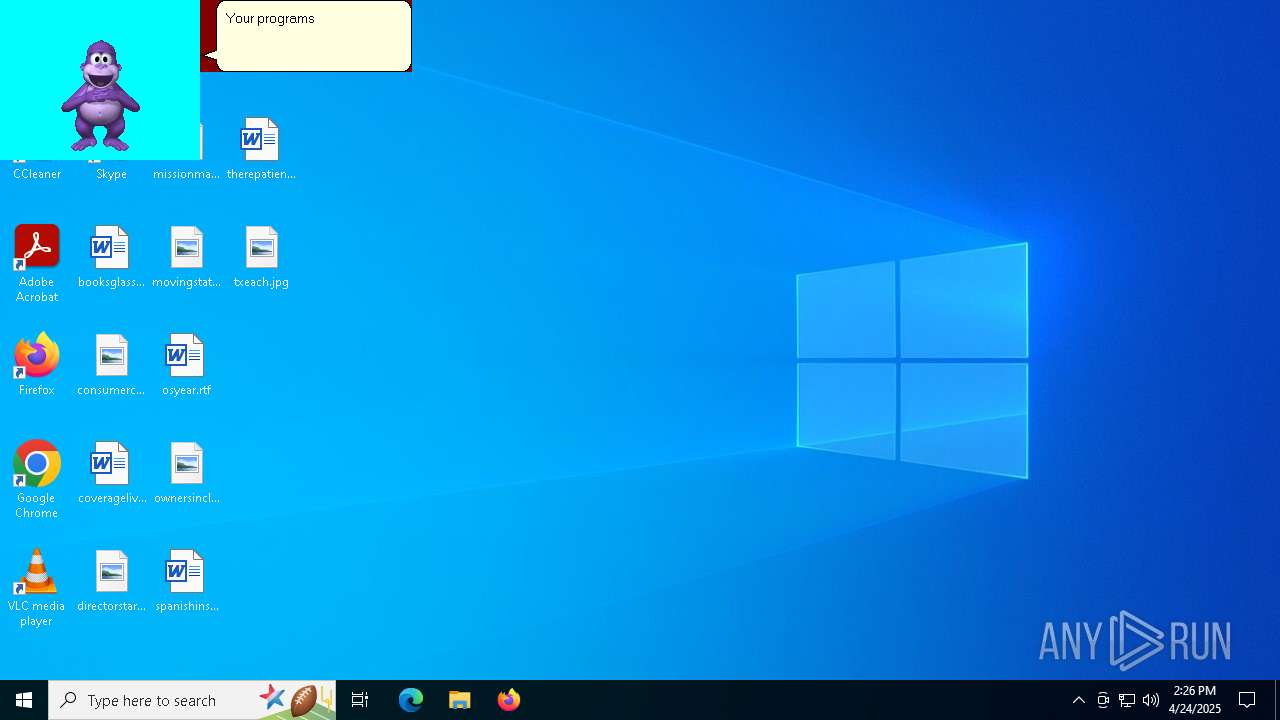Select the movingstat image file
The height and width of the screenshot is (720, 1280).
tap(186, 257)
